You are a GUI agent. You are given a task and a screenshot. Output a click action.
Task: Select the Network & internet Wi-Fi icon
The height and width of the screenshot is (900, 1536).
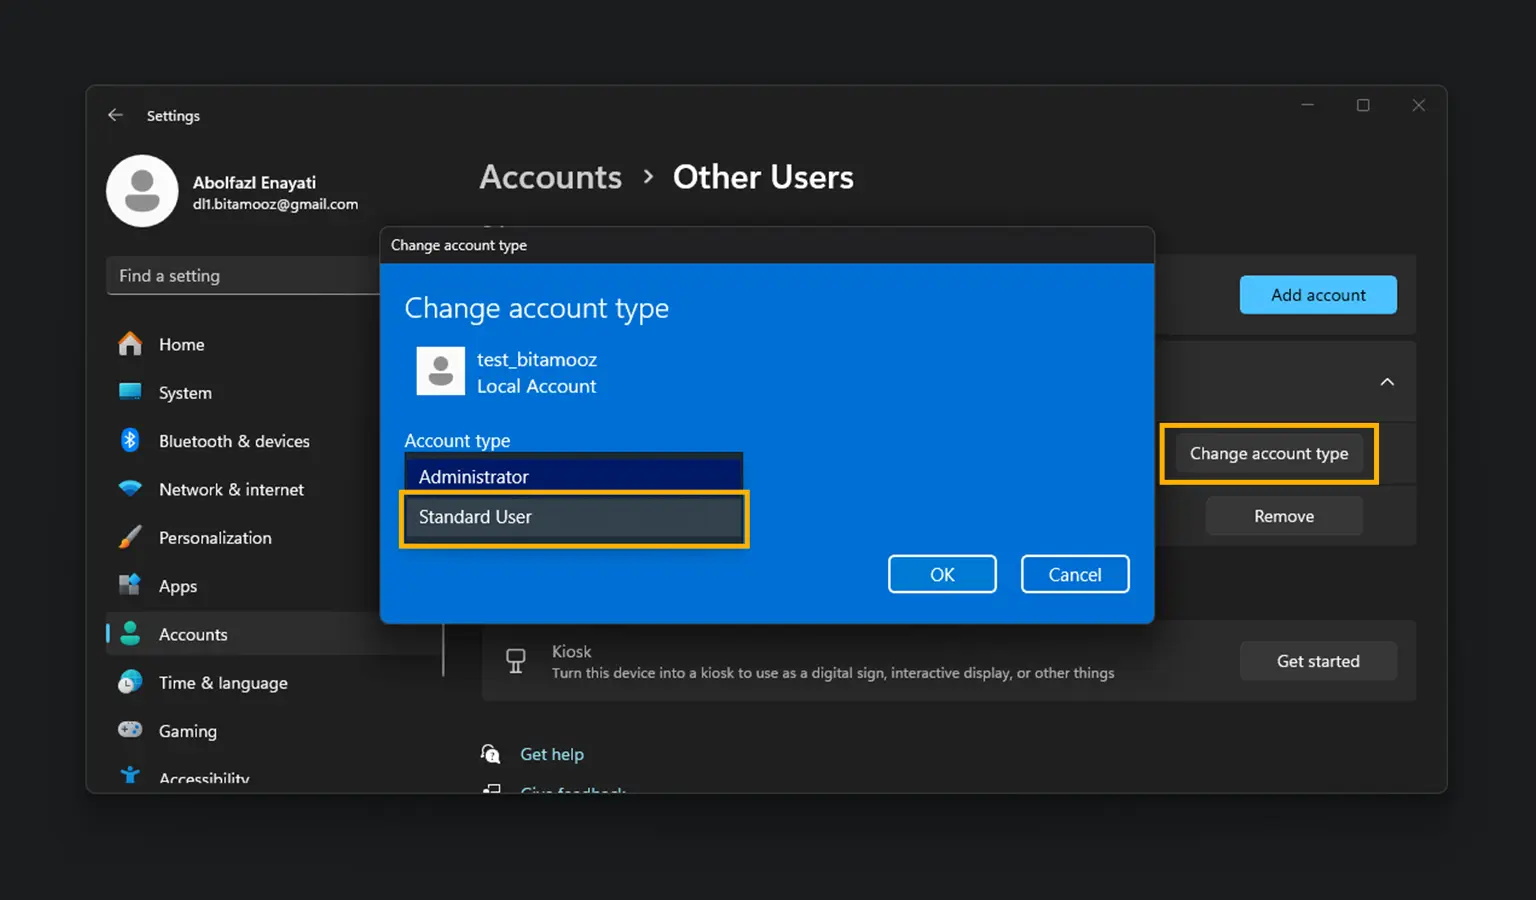(x=130, y=489)
